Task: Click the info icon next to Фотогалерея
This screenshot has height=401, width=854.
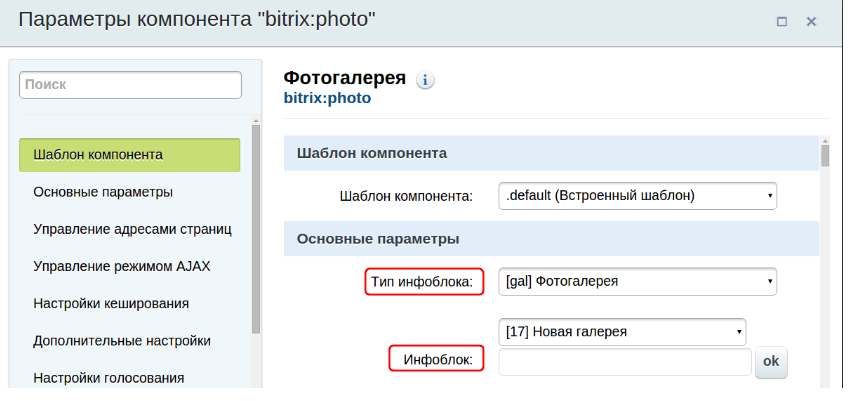Action: (x=426, y=80)
